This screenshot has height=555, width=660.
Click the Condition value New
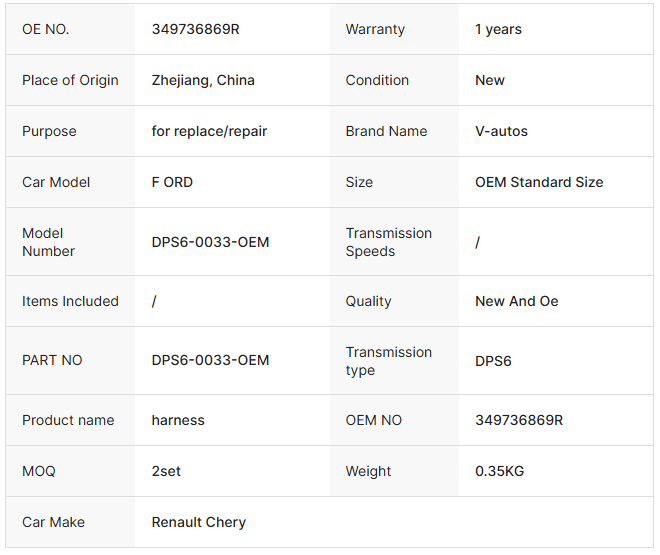489,80
